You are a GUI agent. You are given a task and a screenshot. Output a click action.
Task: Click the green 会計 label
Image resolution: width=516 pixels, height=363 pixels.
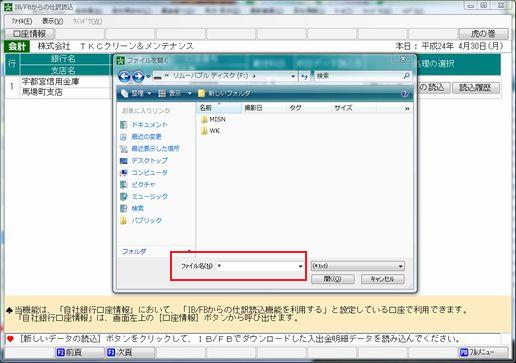[17, 46]
